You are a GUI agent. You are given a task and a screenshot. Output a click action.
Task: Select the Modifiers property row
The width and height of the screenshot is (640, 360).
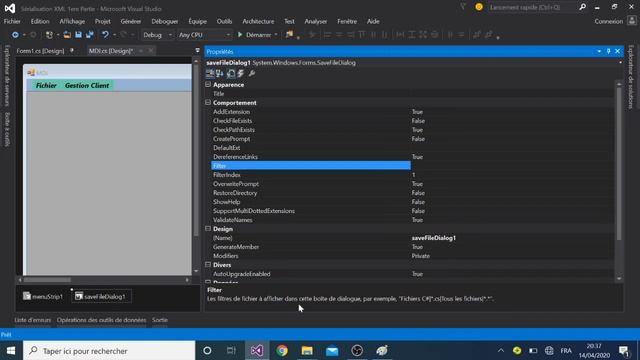[x=412, y=256]
